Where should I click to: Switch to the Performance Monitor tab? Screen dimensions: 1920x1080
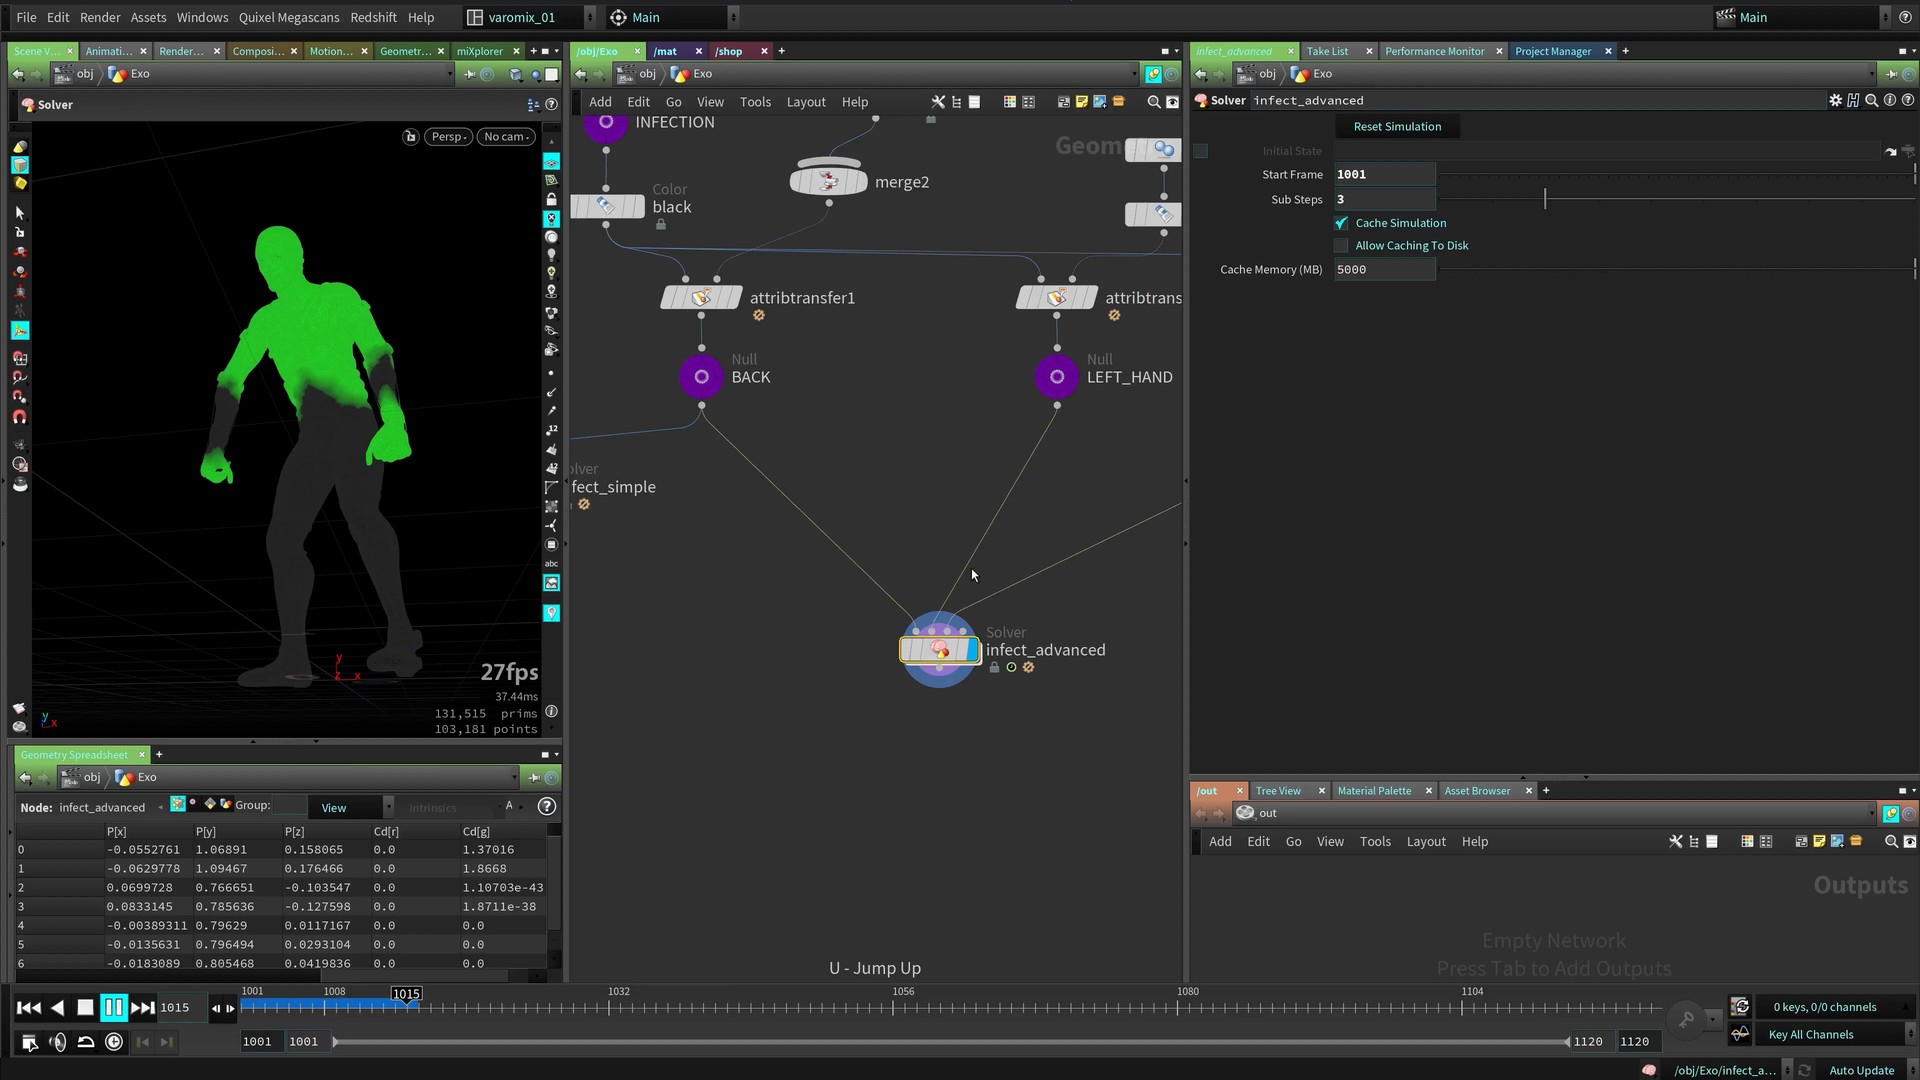[x=1434, y=51]
